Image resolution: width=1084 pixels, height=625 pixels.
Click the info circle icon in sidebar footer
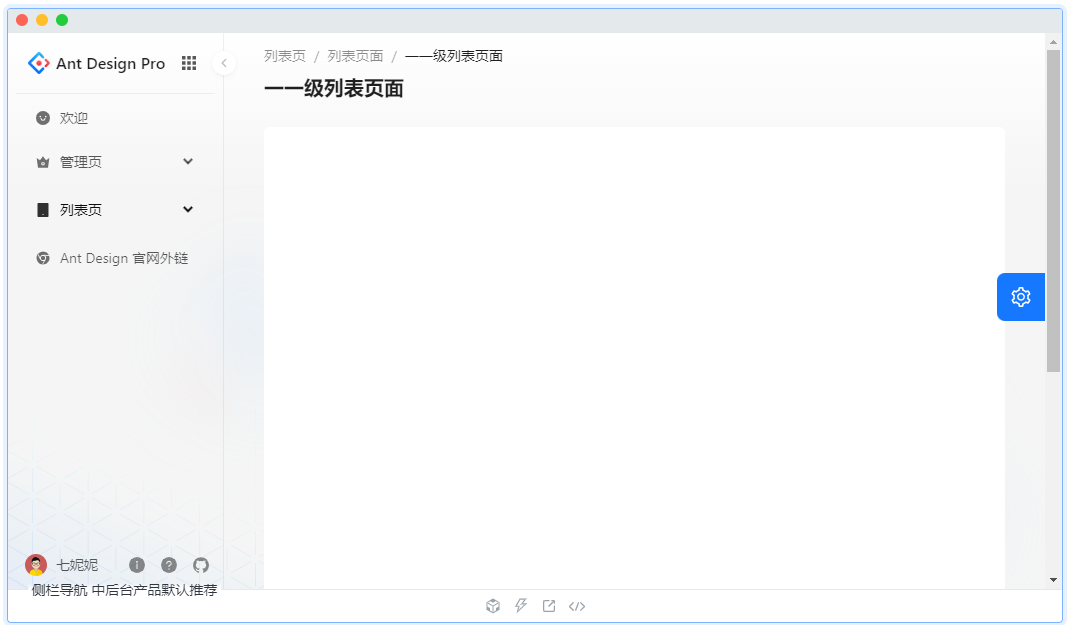(x=137, y=565)
